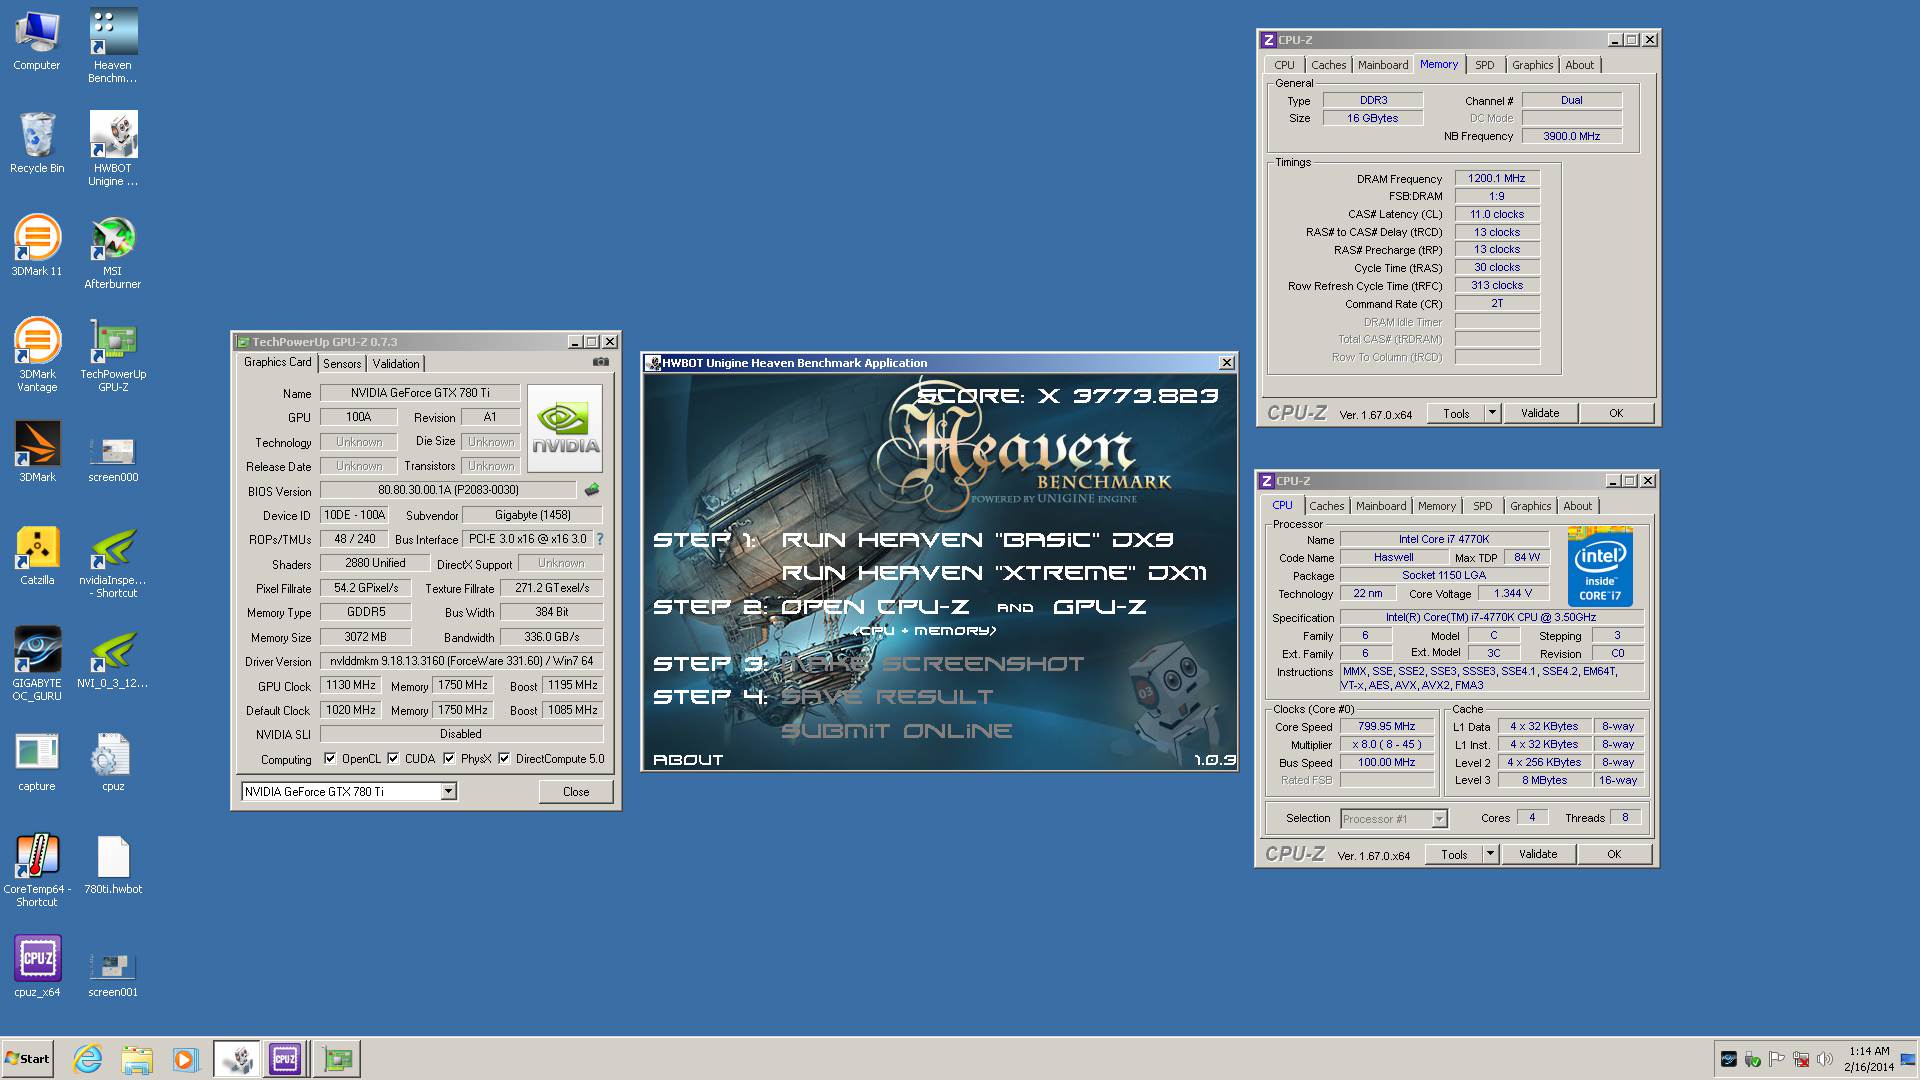Viewport: 1920px width, 1080px height.
Task: Switch to Validation tab in GPU-Z
Action: [396, 364]
